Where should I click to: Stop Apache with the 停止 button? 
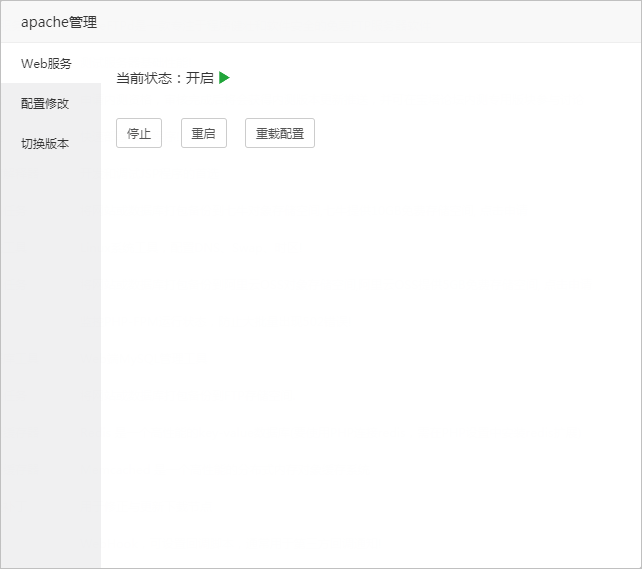(139, 133)
